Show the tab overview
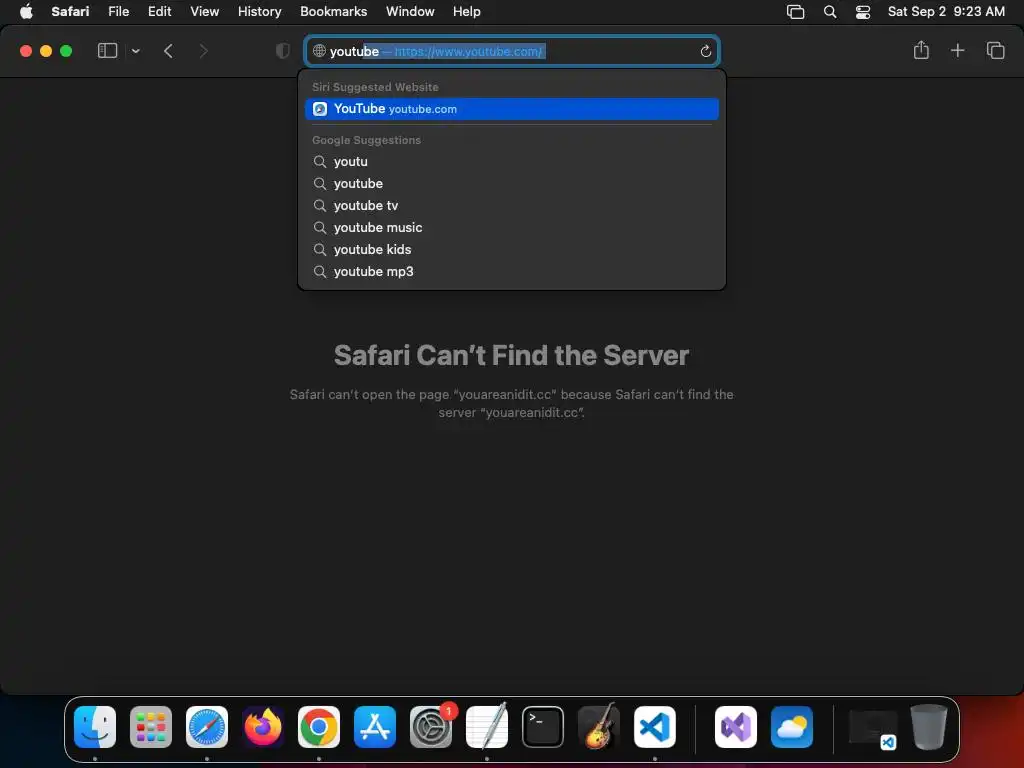The image size is (1024, 768). point(995,50)
